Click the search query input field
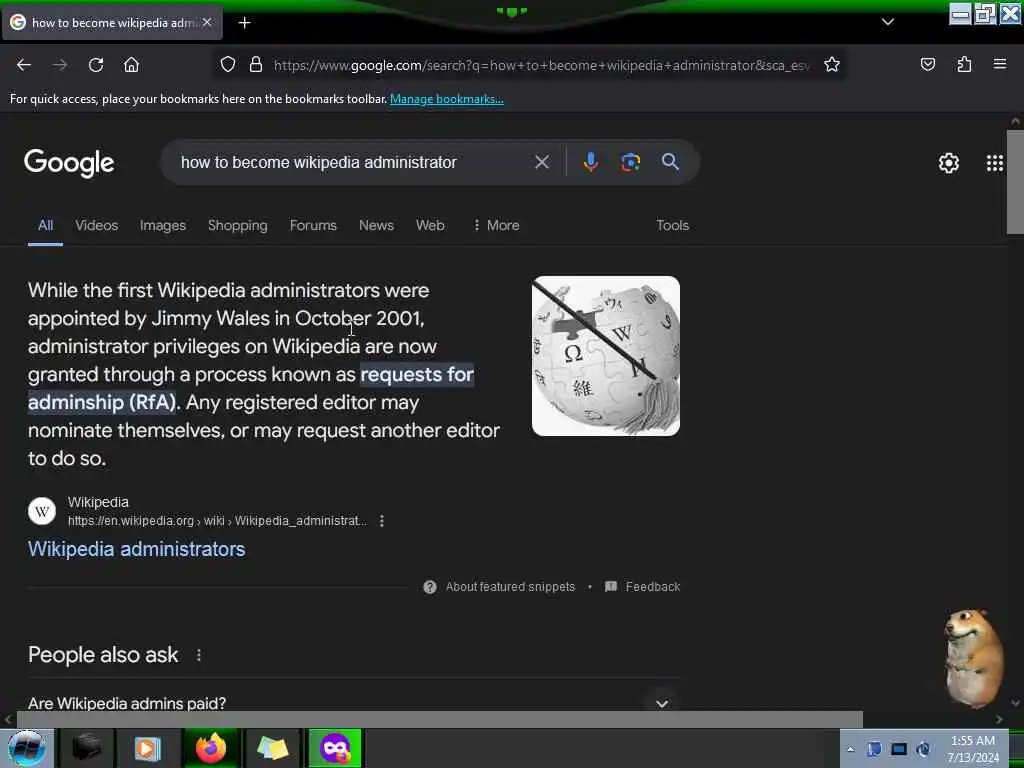This screenshot has width=1024, height=768. 353,162
